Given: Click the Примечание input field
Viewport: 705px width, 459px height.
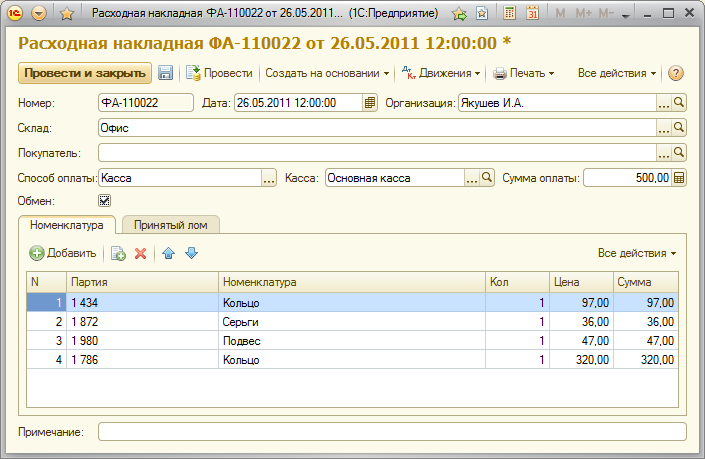Looking at the screenshot, I should (392, 432).
